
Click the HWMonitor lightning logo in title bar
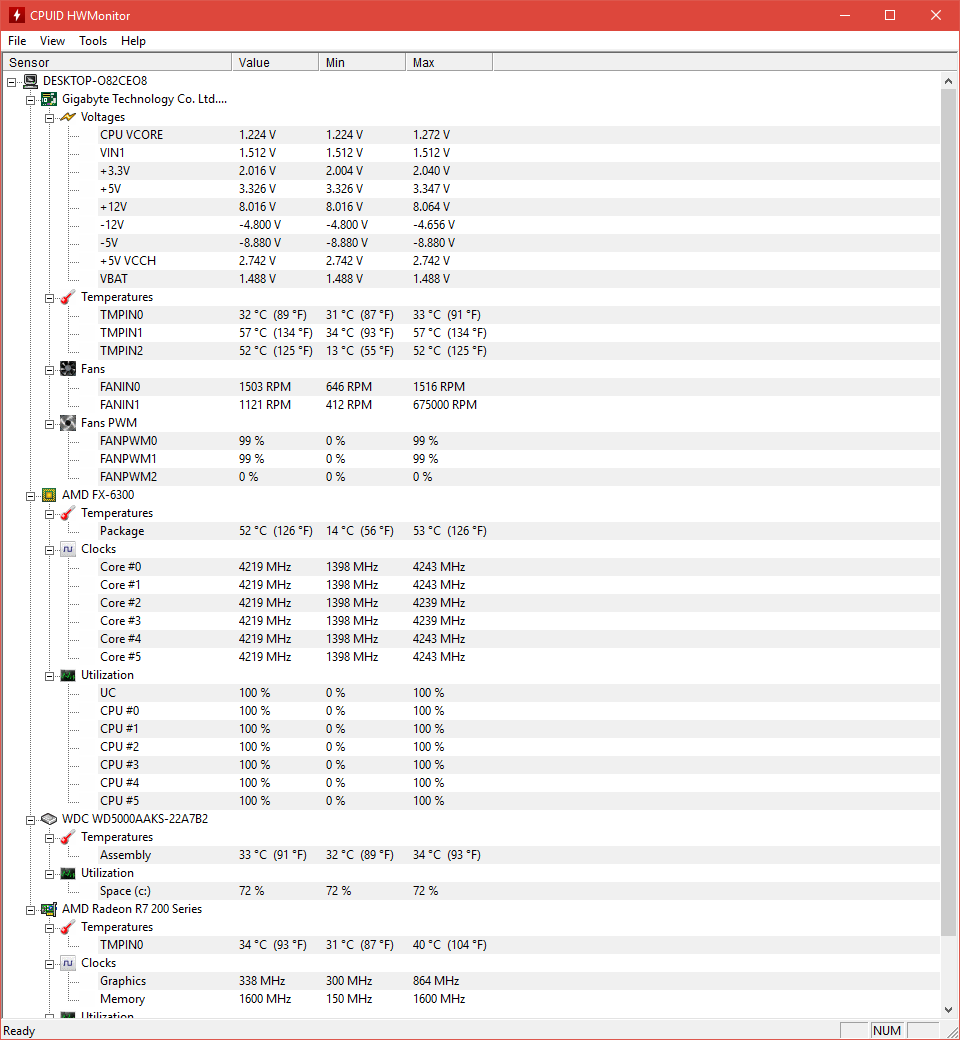pyautogui.click(x=17, y=15)
